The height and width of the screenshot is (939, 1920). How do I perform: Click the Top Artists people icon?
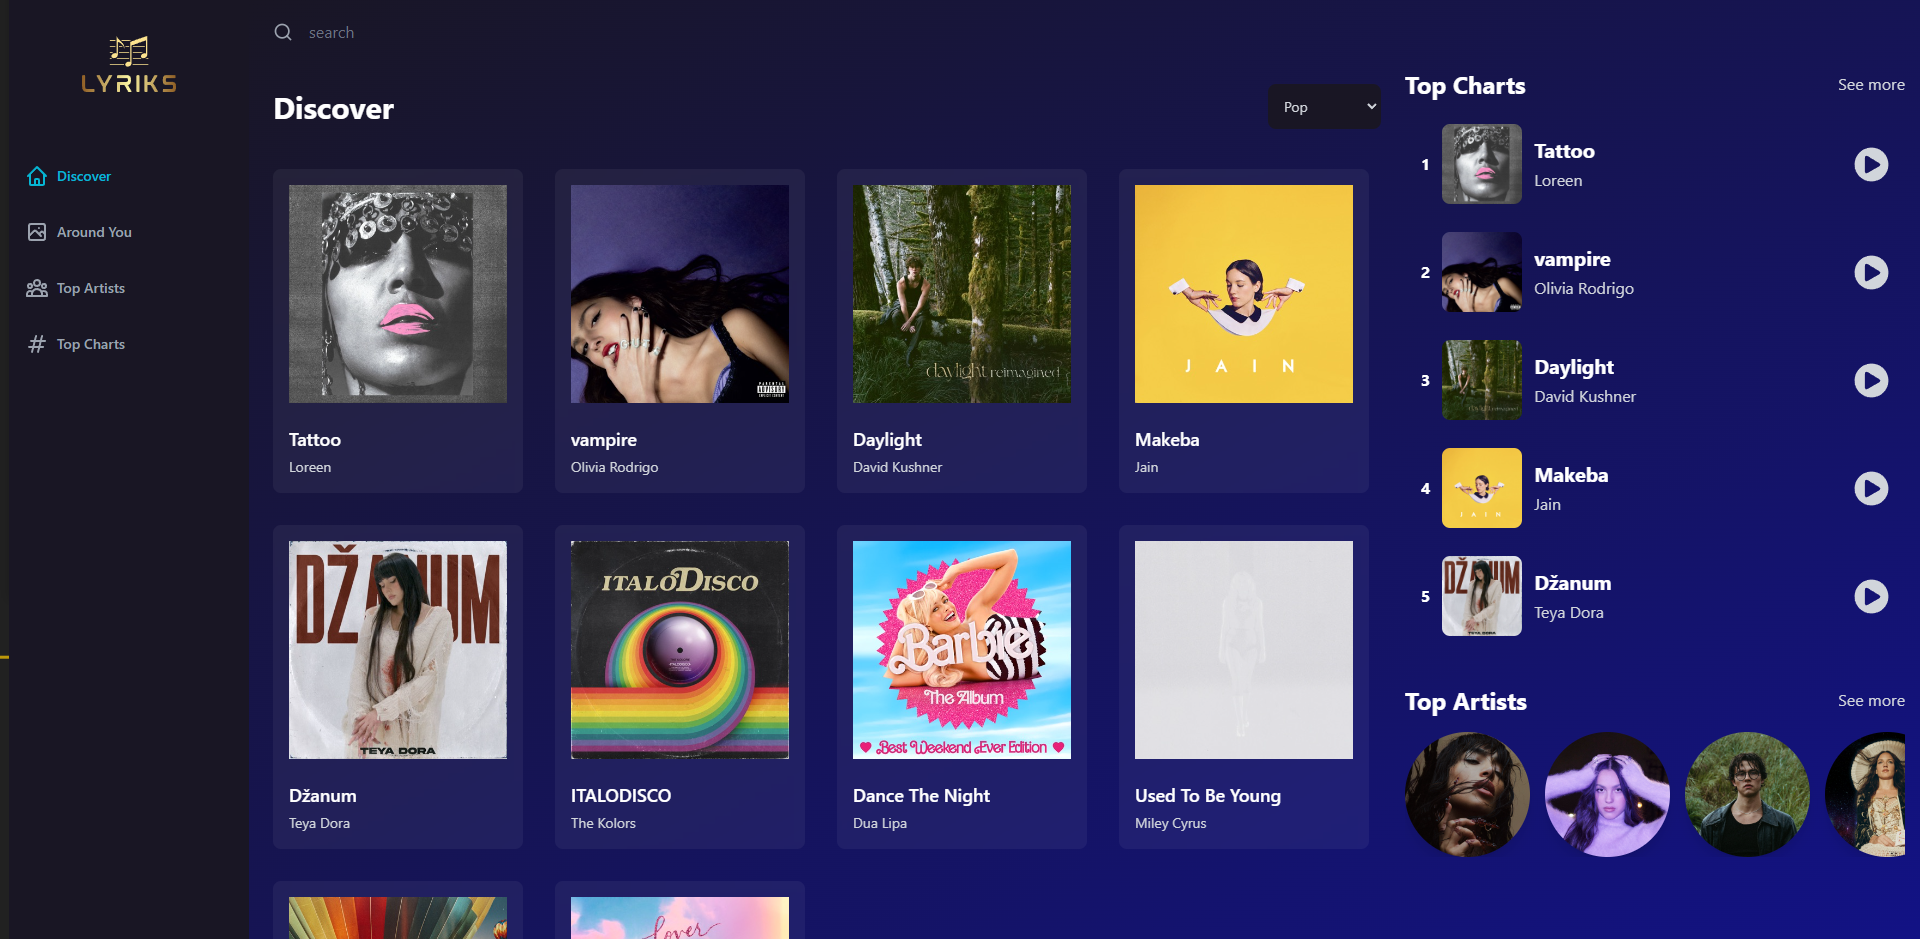(x=37, y=288)
